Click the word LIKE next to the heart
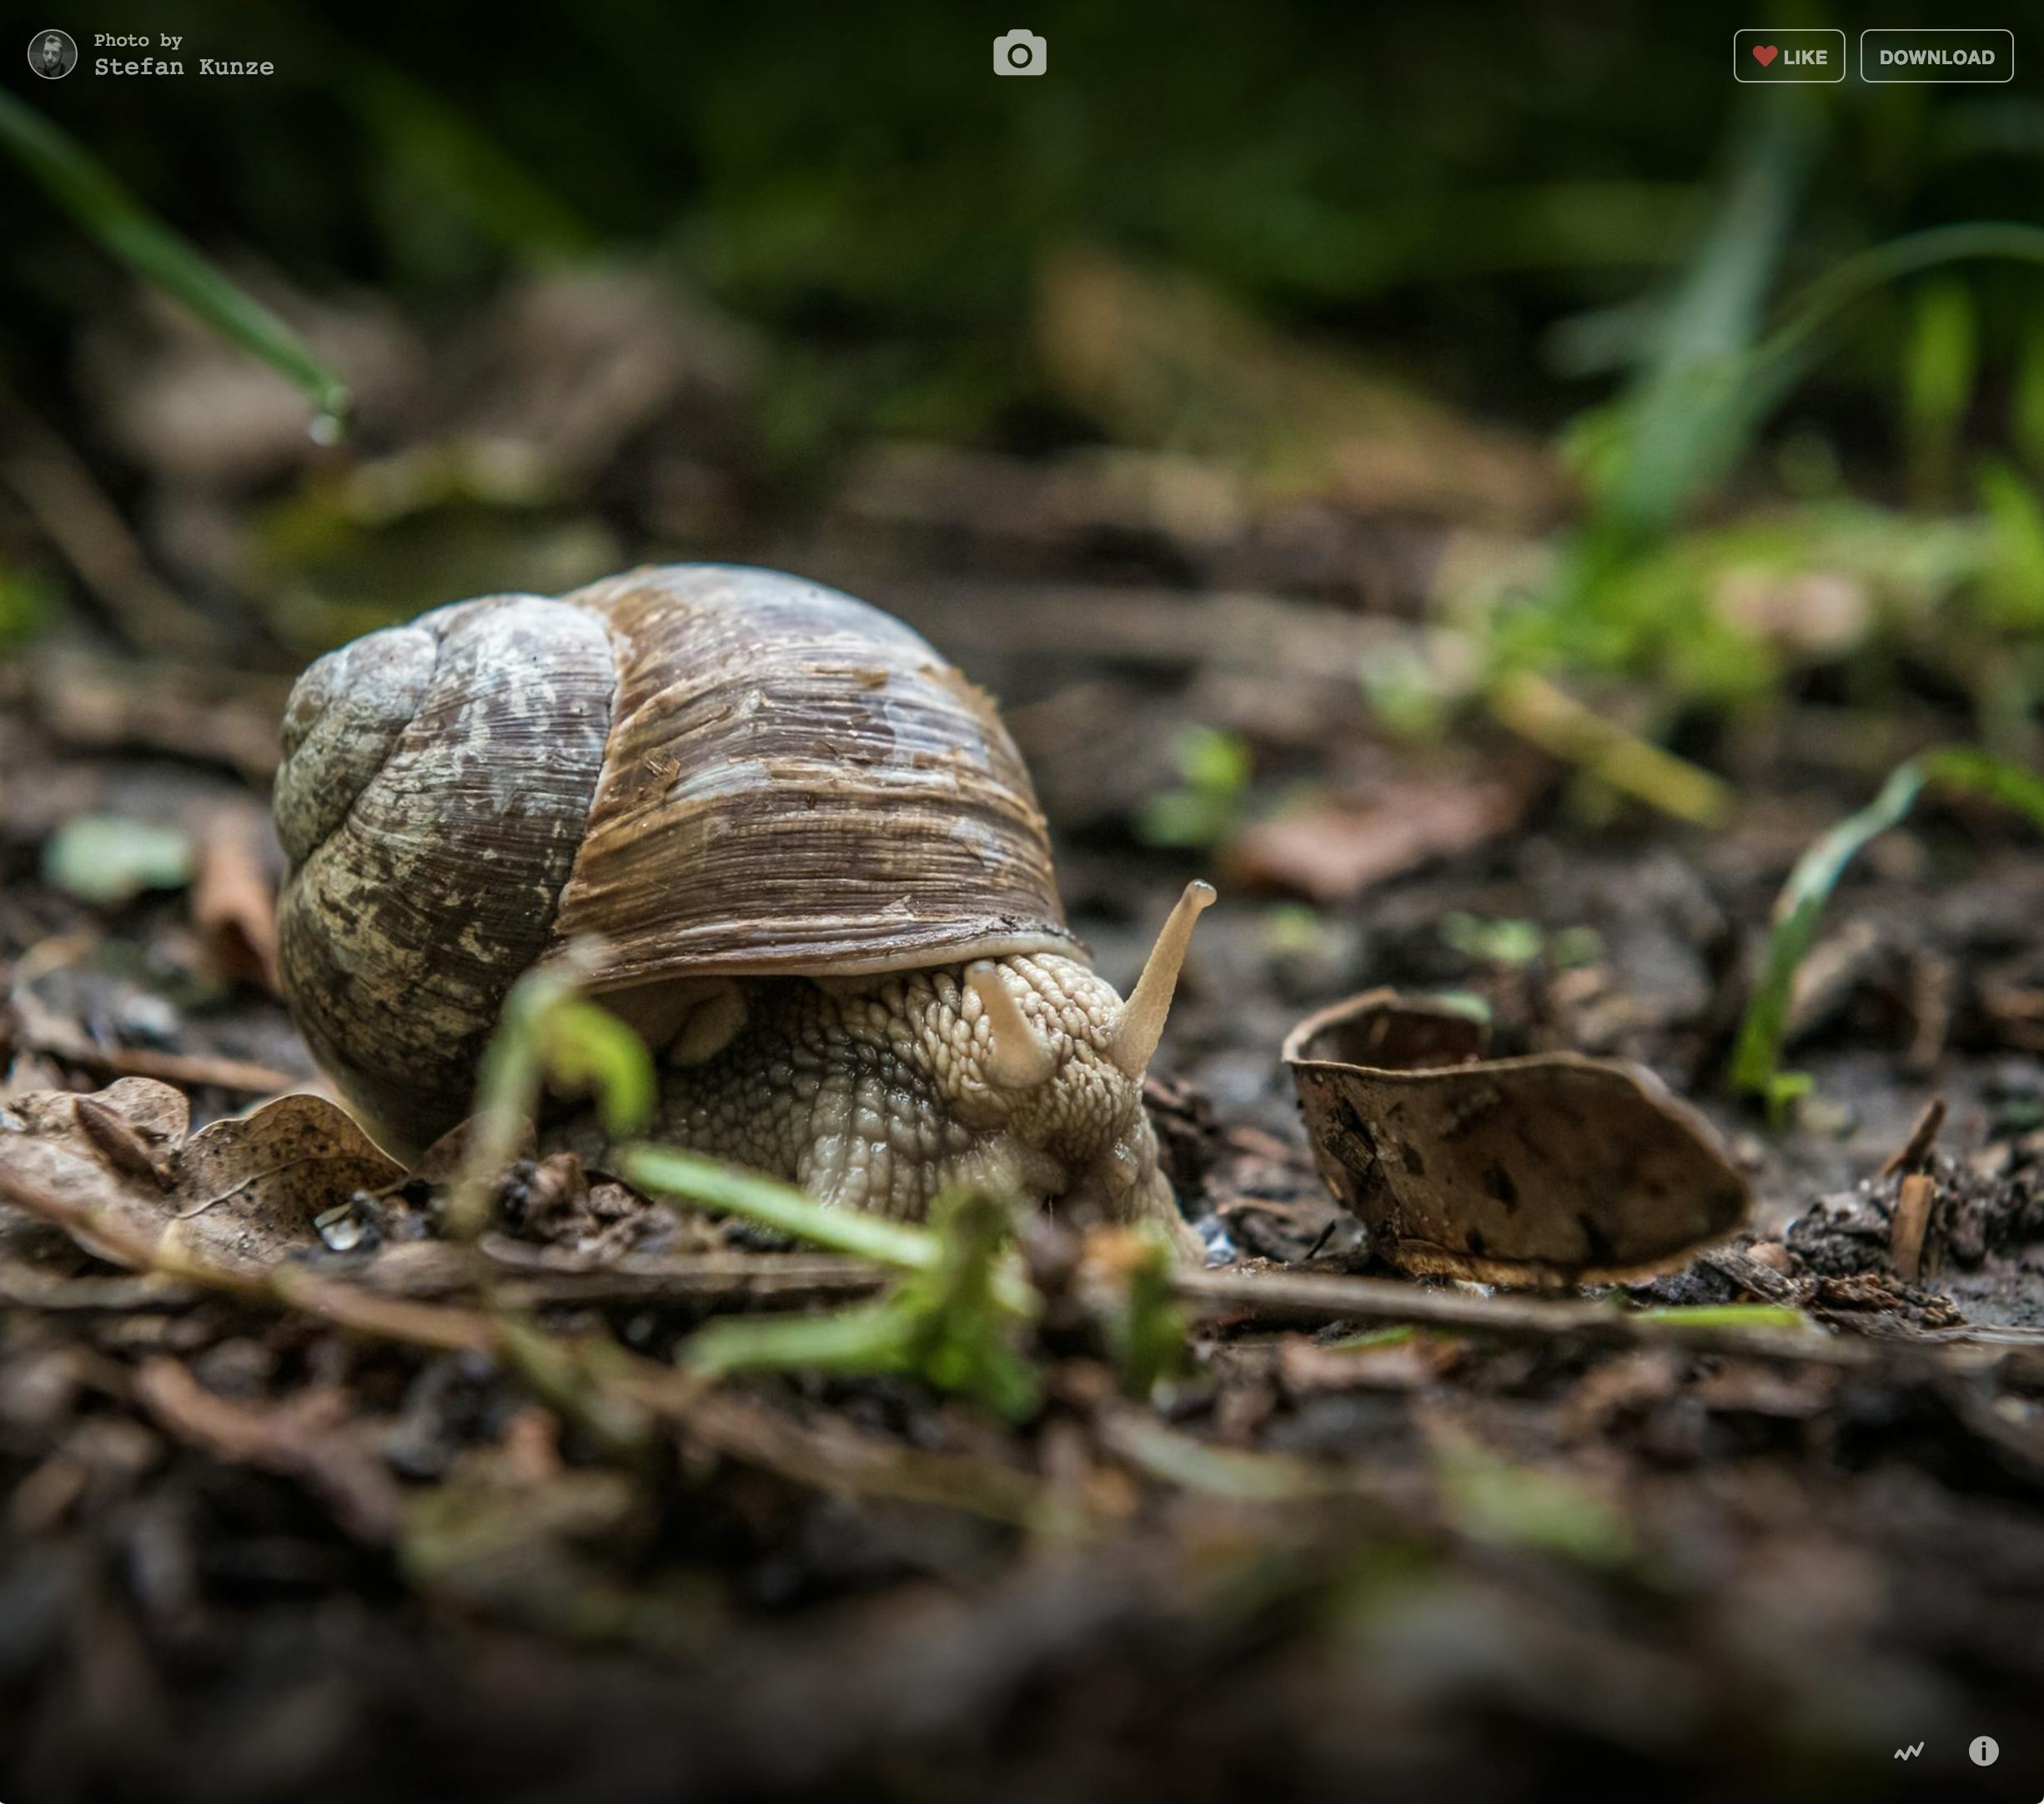Image resolution: width=2044 pixels, height=1804 pixels. (1805, 57)
